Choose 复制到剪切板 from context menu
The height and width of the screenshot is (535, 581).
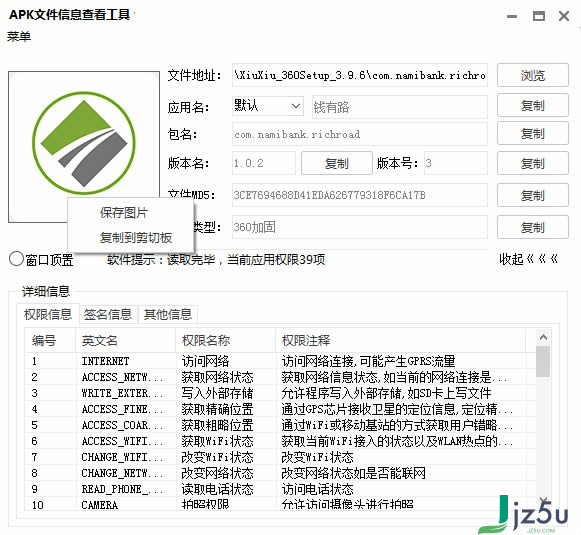(136, 237)
